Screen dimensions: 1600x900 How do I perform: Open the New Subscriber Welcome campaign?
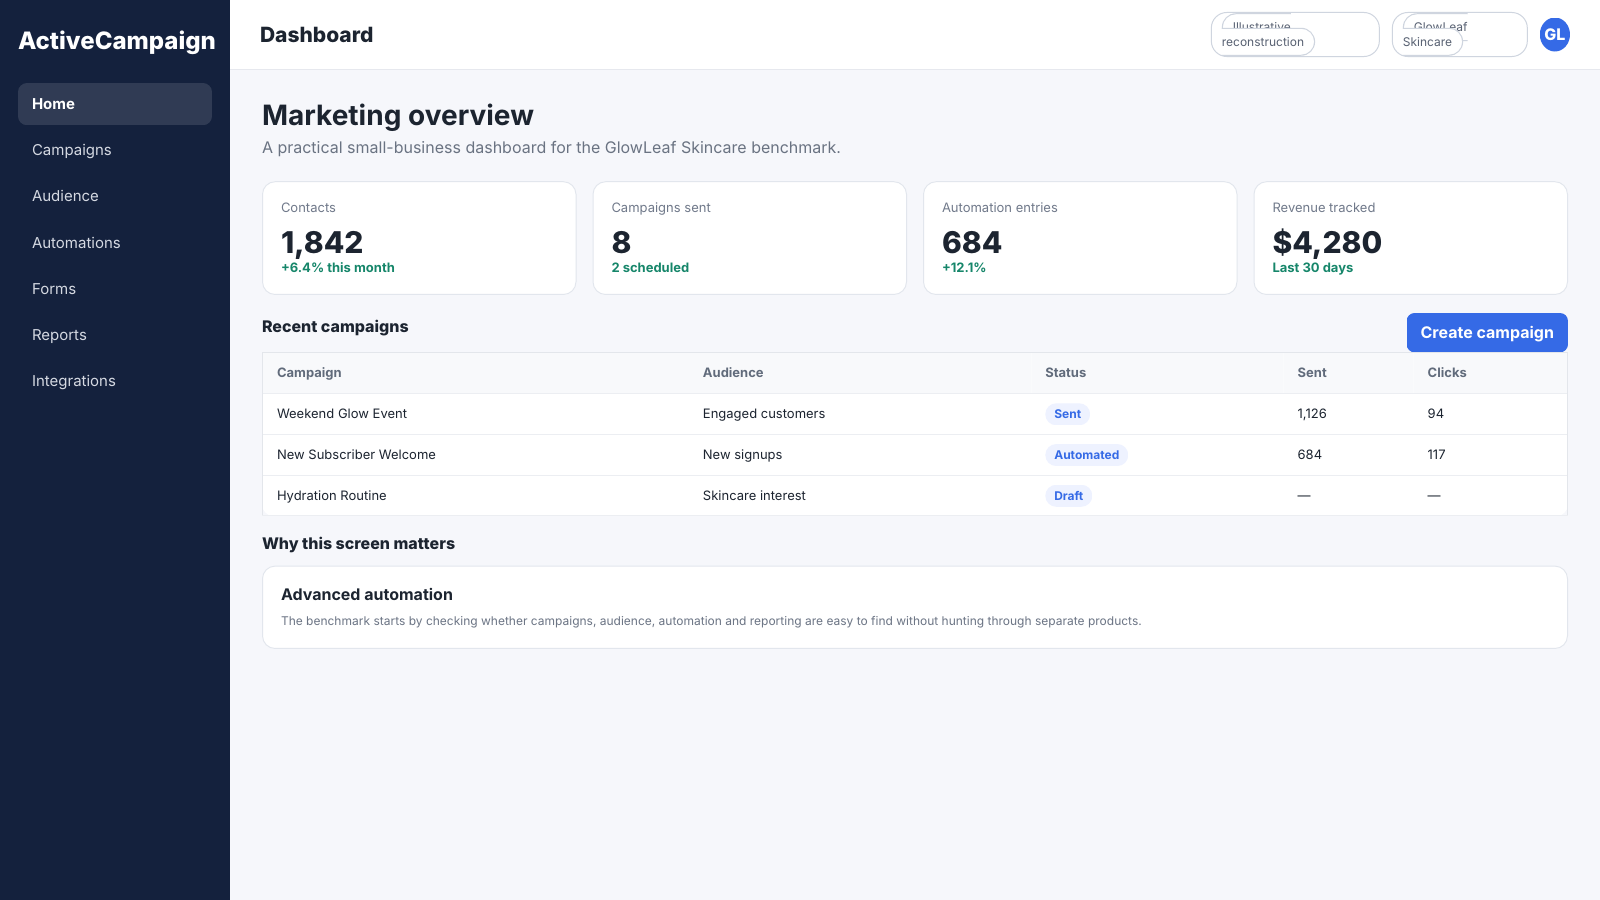pos(356,455)
